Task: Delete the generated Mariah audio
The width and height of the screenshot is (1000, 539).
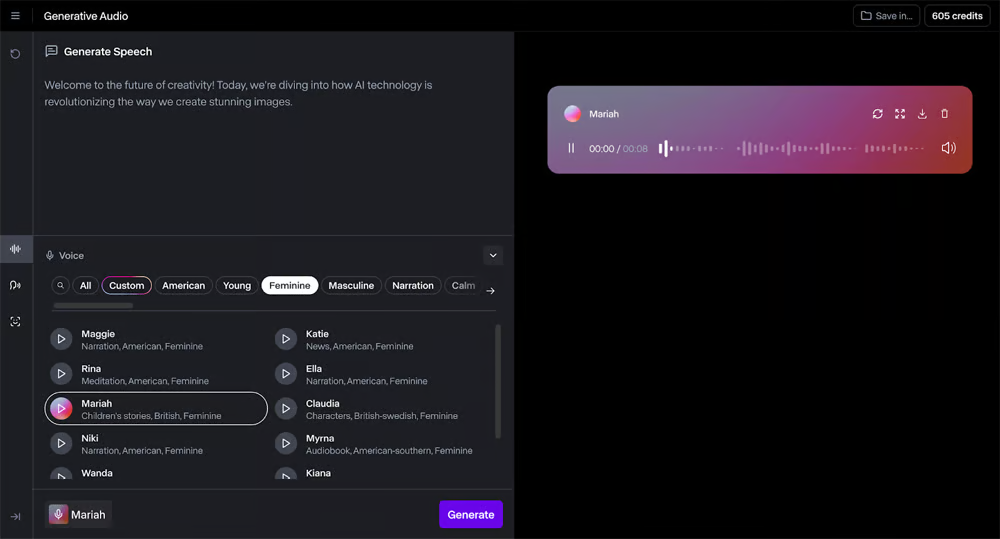Action: pos(945,114)
